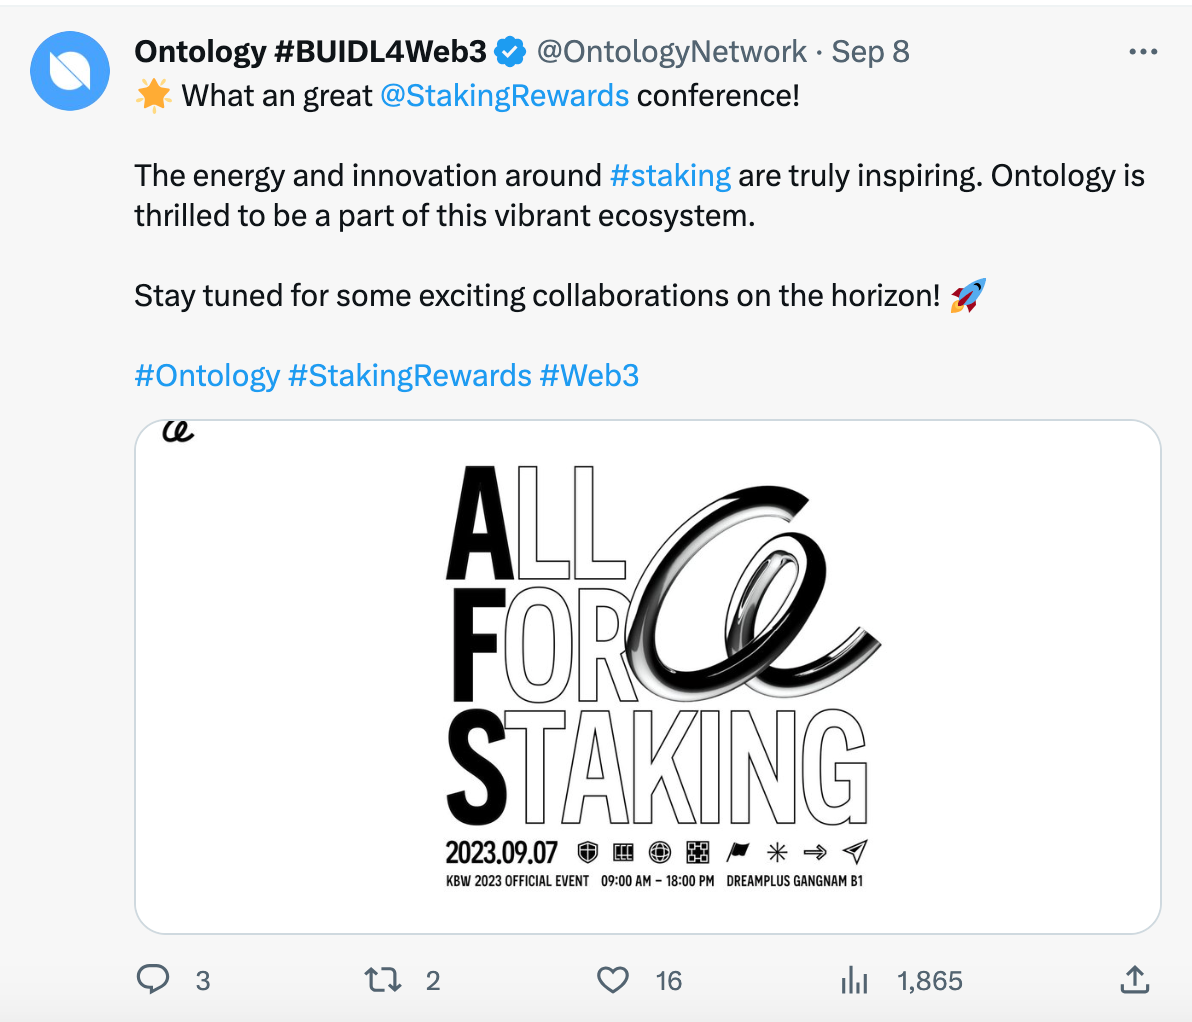The width and height of the screenshot is (1192, 1022).
Task: Open the All For Staking event image
Action: coord(647,677)
